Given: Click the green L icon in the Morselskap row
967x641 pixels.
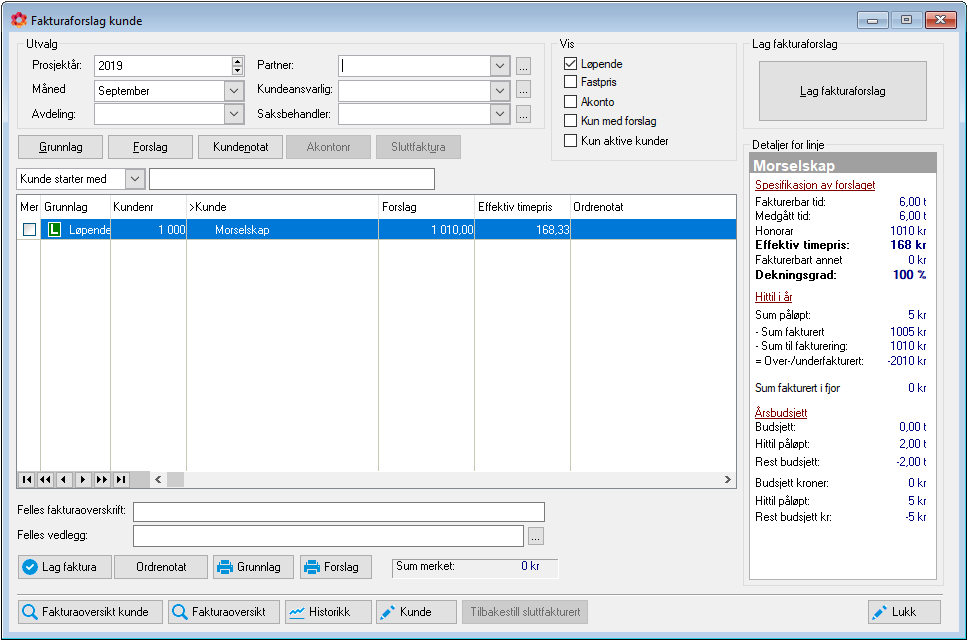Looking at the screenshot, I should pos(55,230).
